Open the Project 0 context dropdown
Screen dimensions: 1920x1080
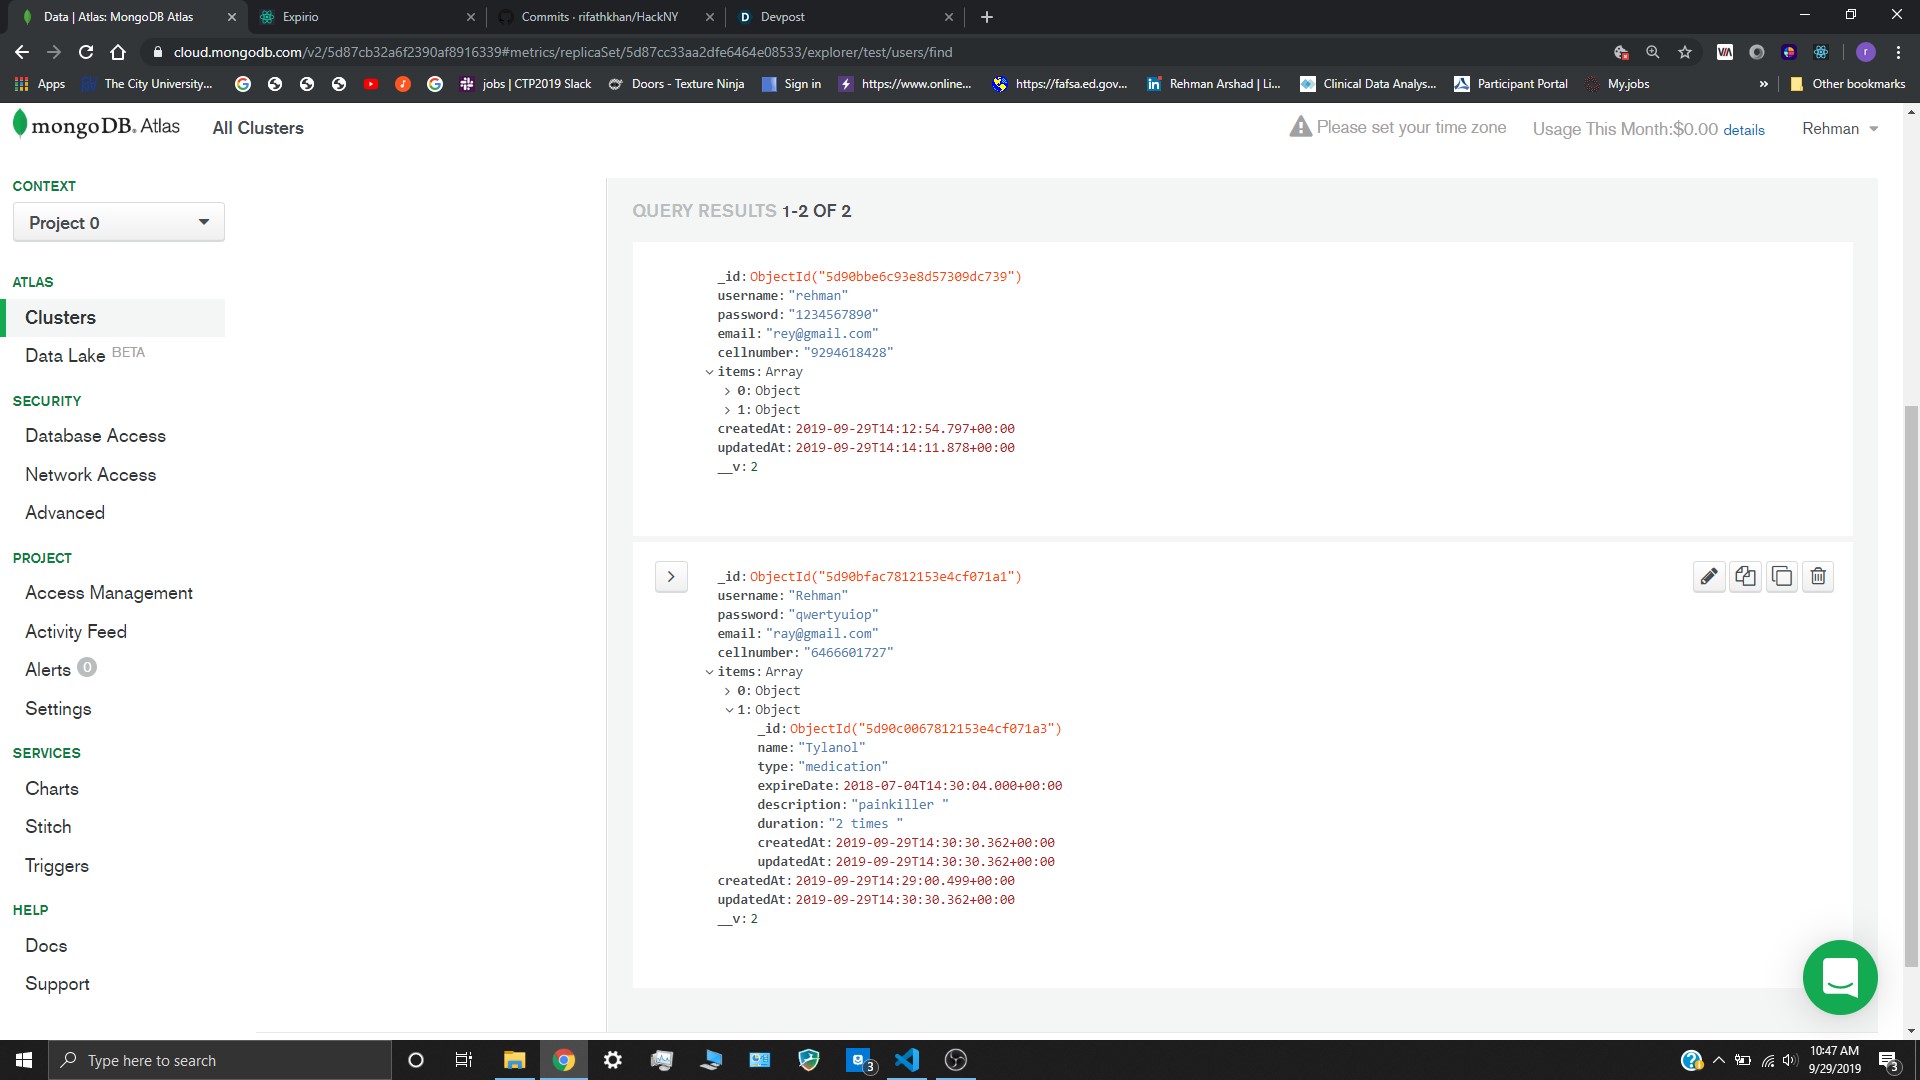118,222
